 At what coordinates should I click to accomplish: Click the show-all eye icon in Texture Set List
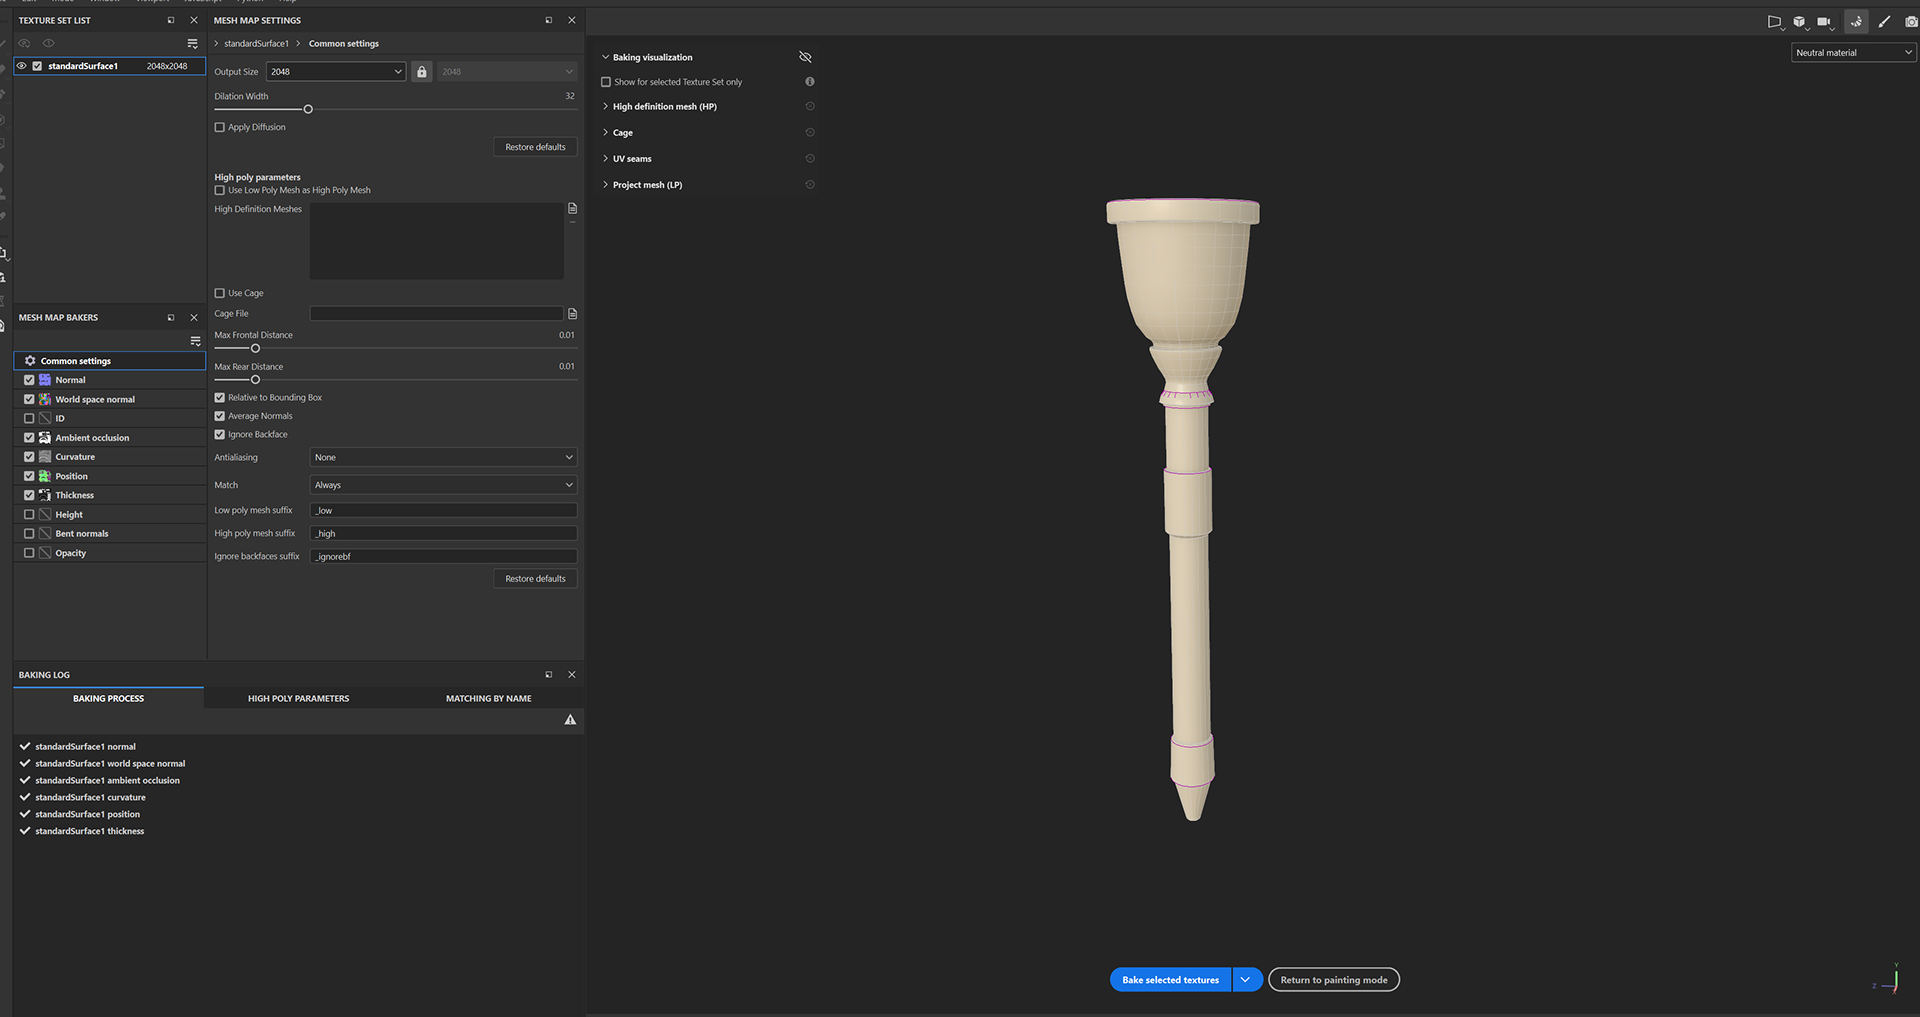point(48,43)
